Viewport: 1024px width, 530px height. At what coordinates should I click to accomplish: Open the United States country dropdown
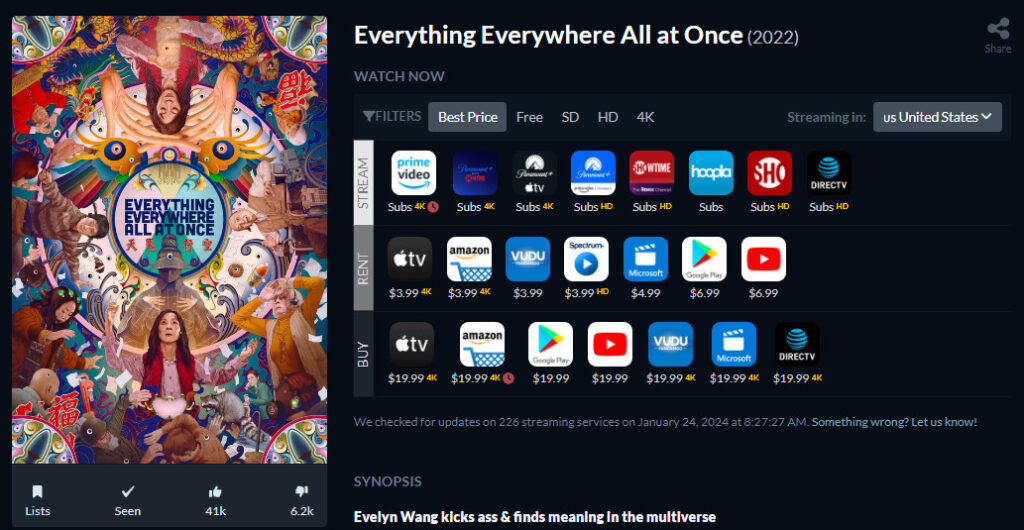coord(937,117)
